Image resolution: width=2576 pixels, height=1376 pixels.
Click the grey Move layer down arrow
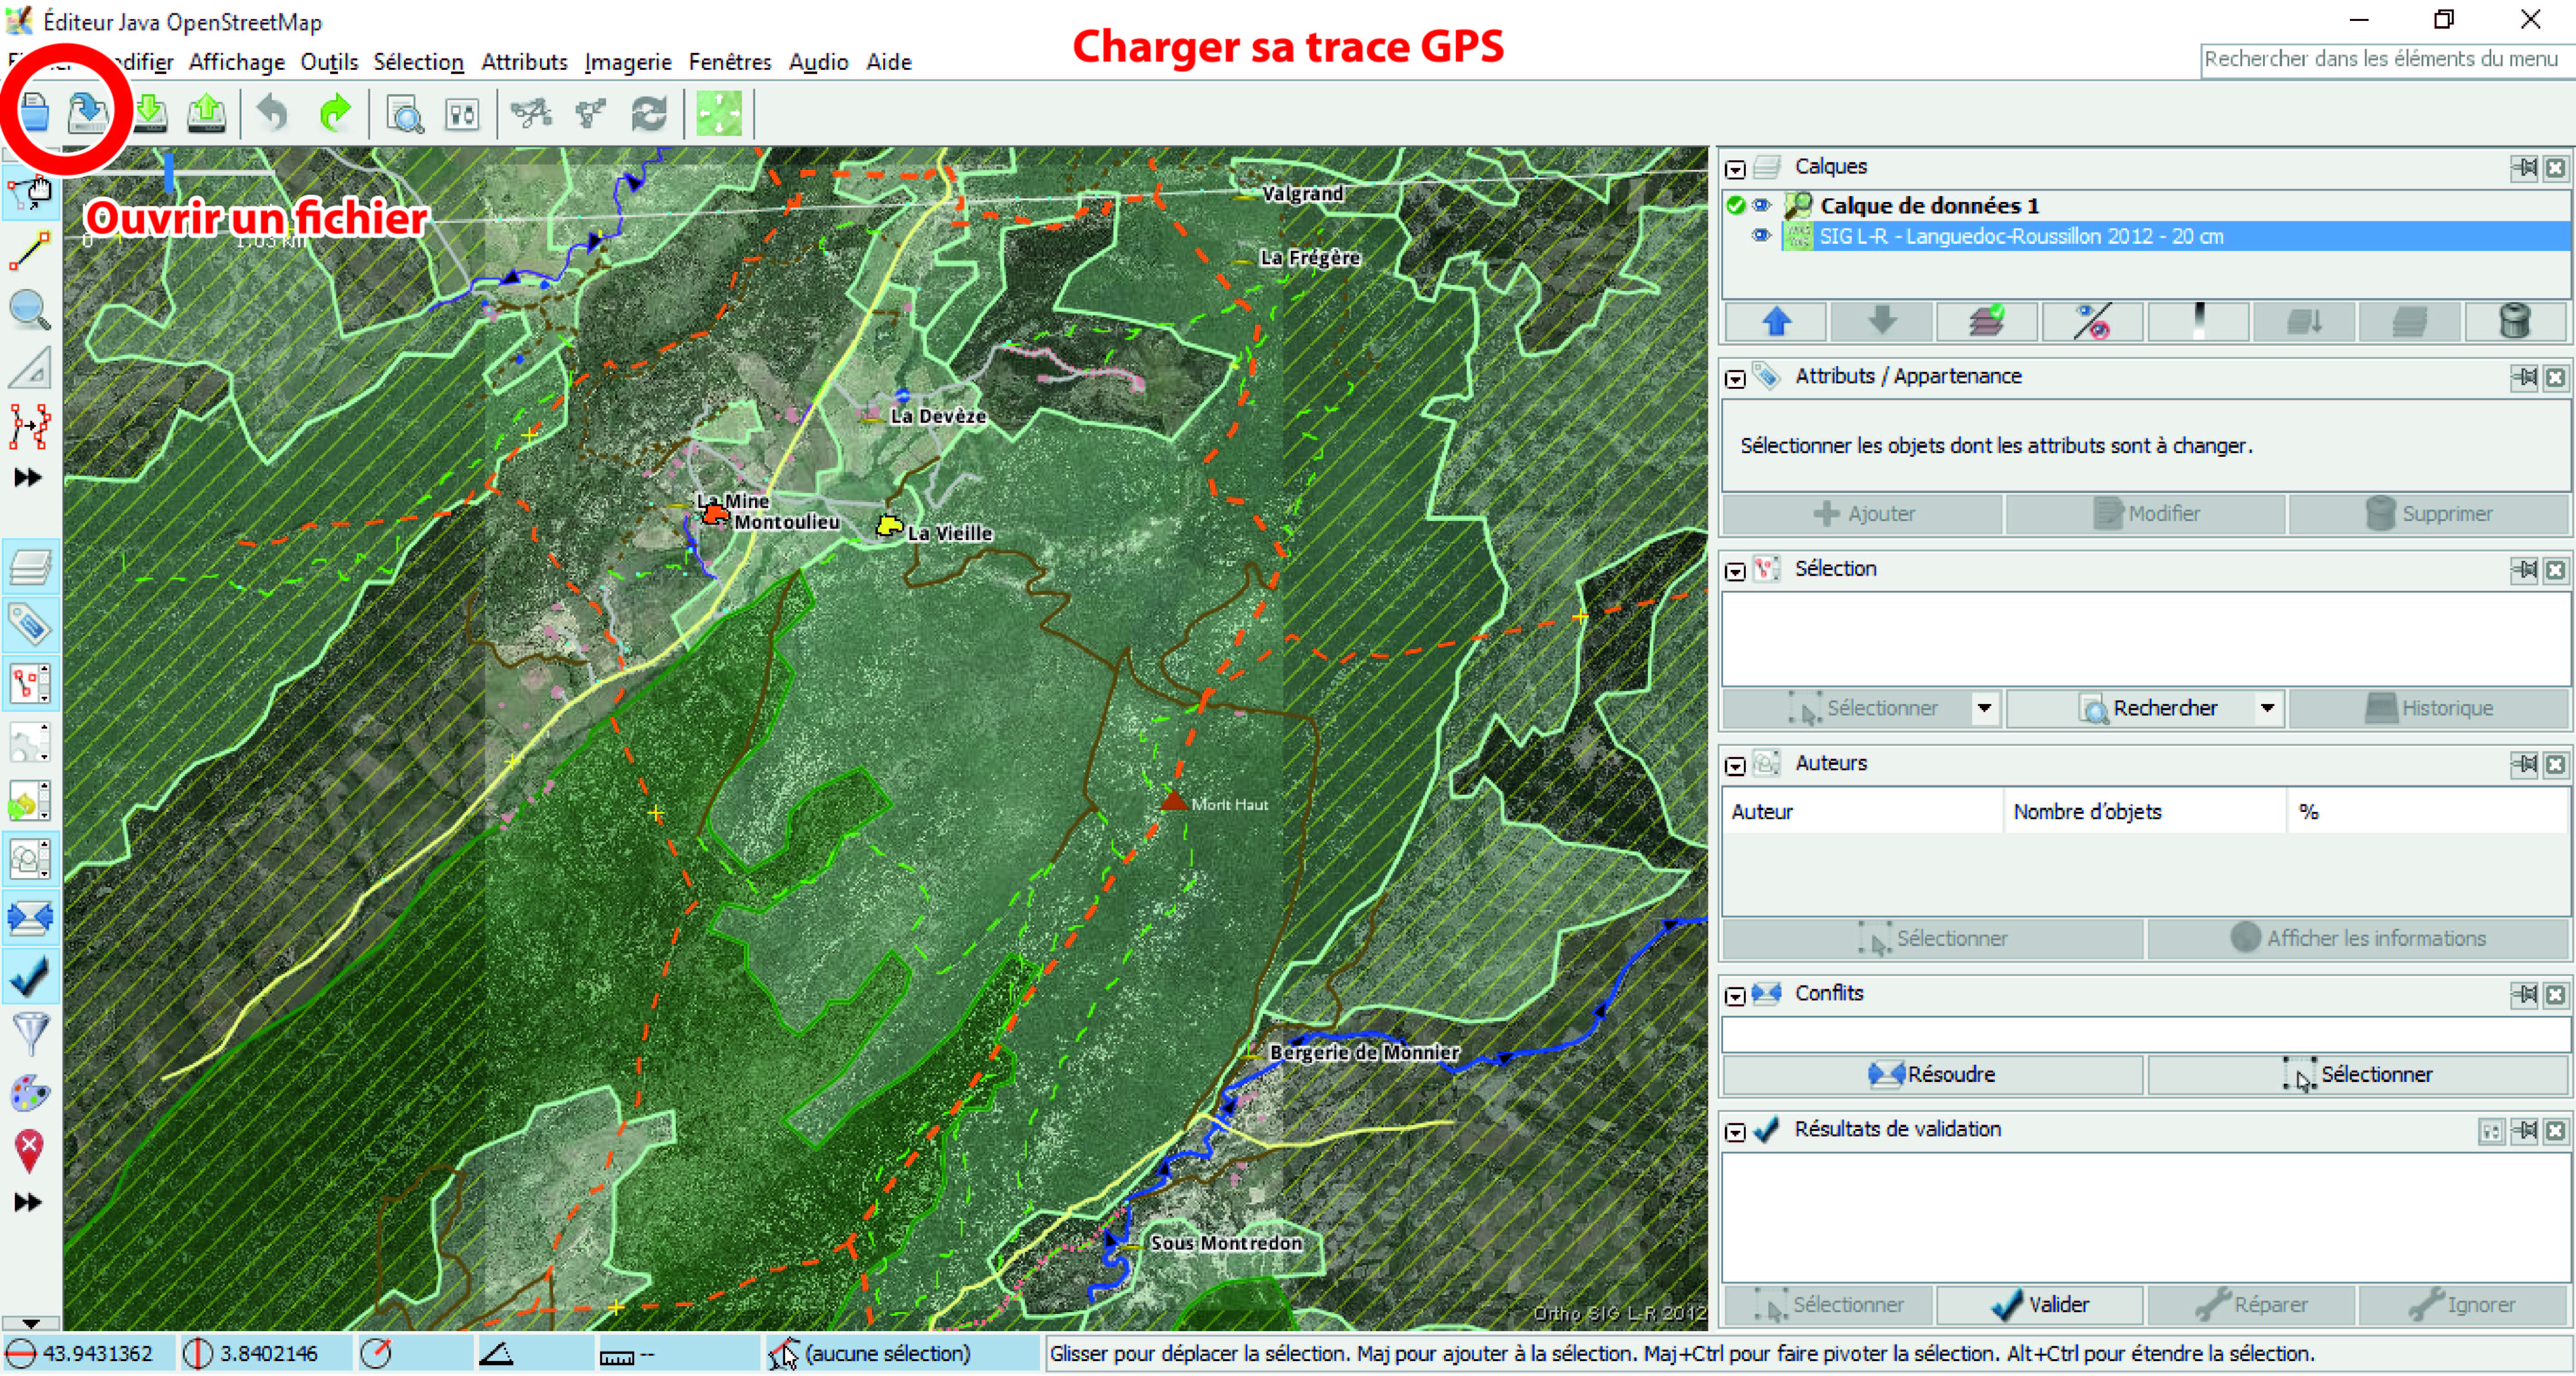click(x=1882, y=322)
